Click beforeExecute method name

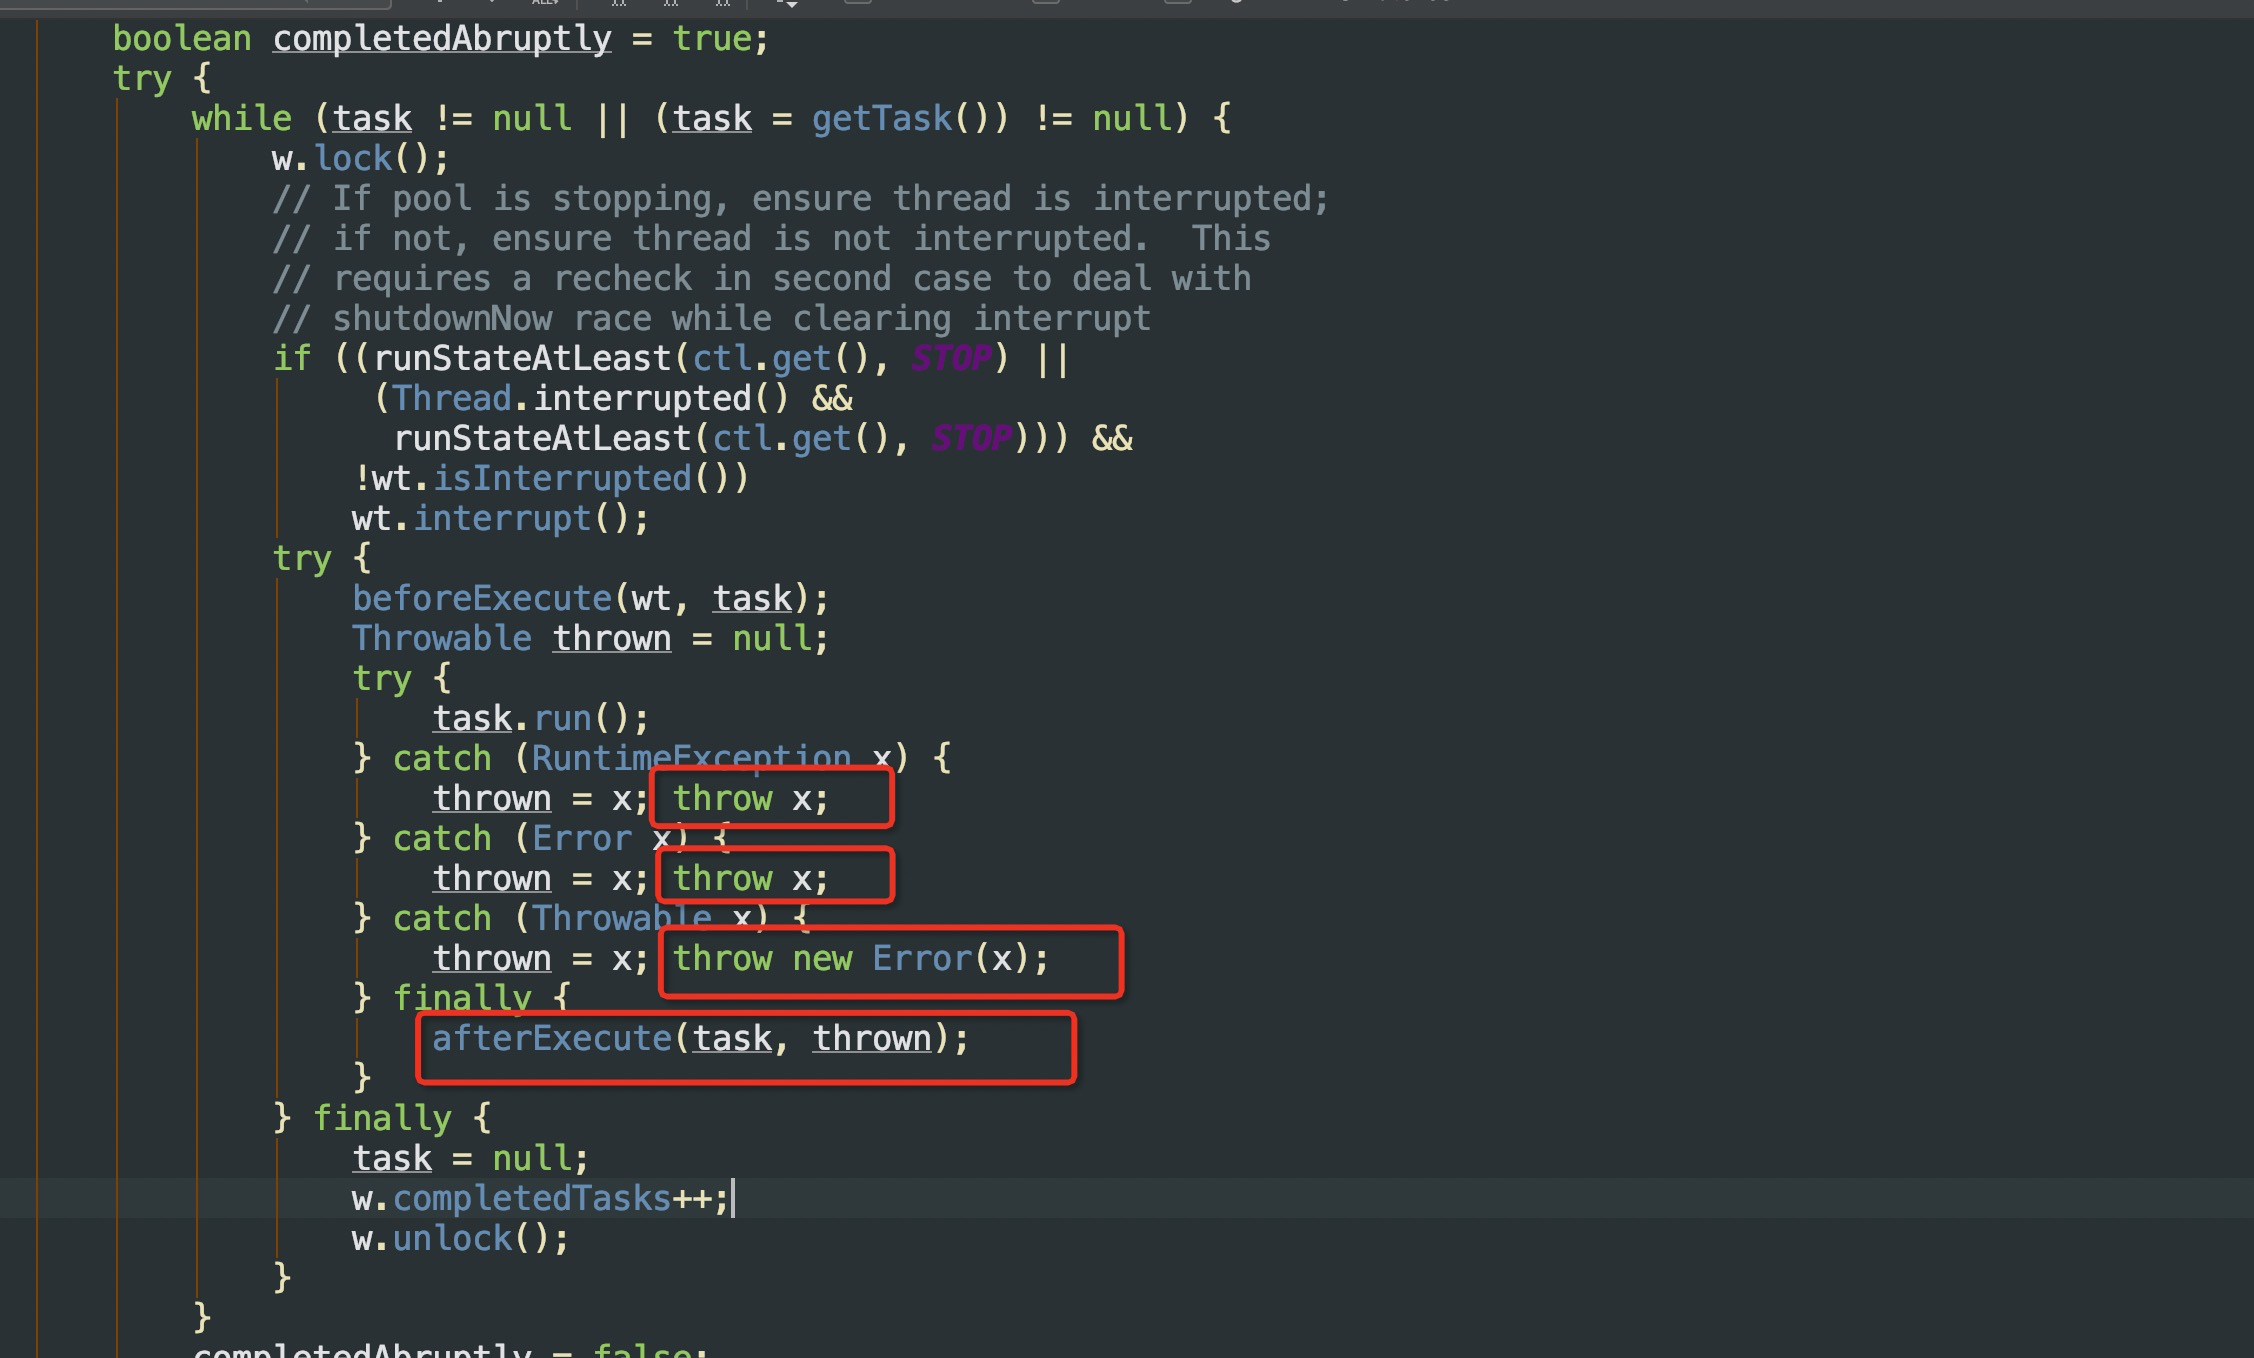481,599
